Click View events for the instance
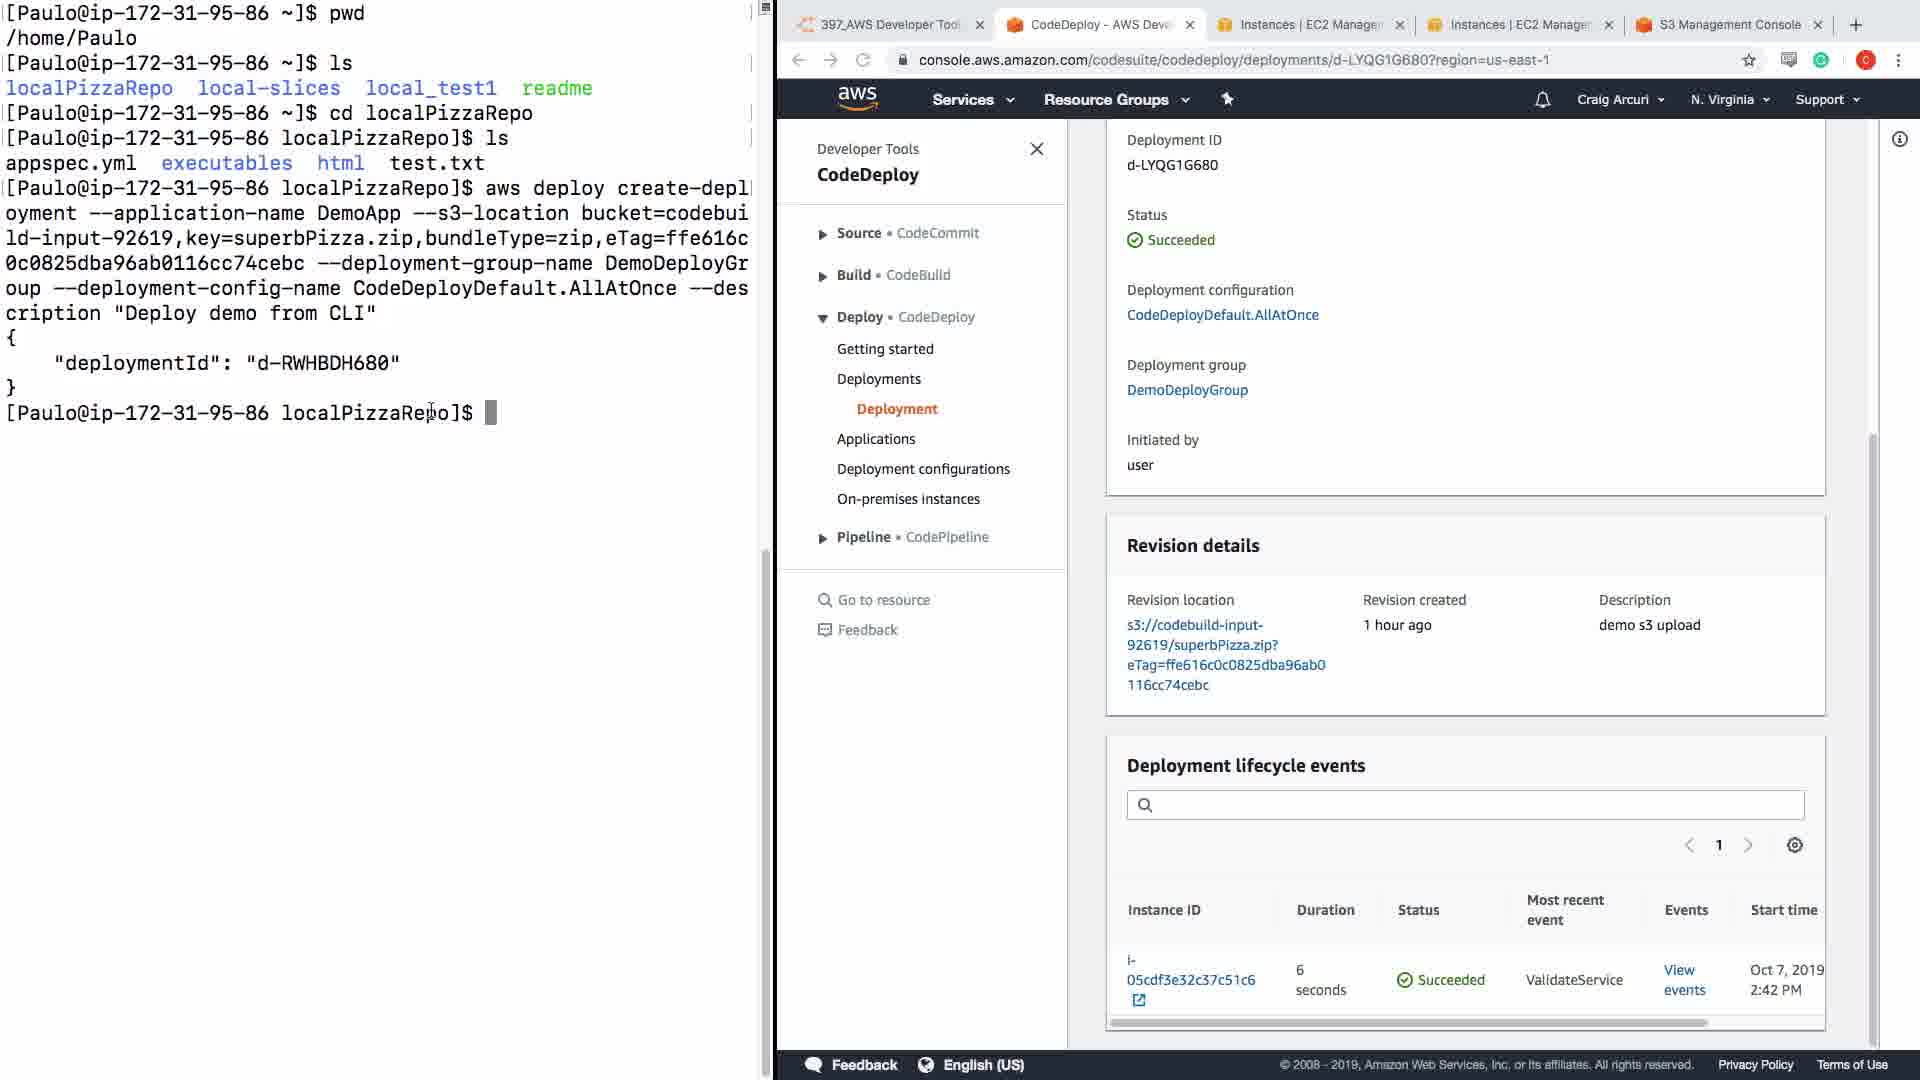The image size is (1920, 1080). click(1683, 980)
